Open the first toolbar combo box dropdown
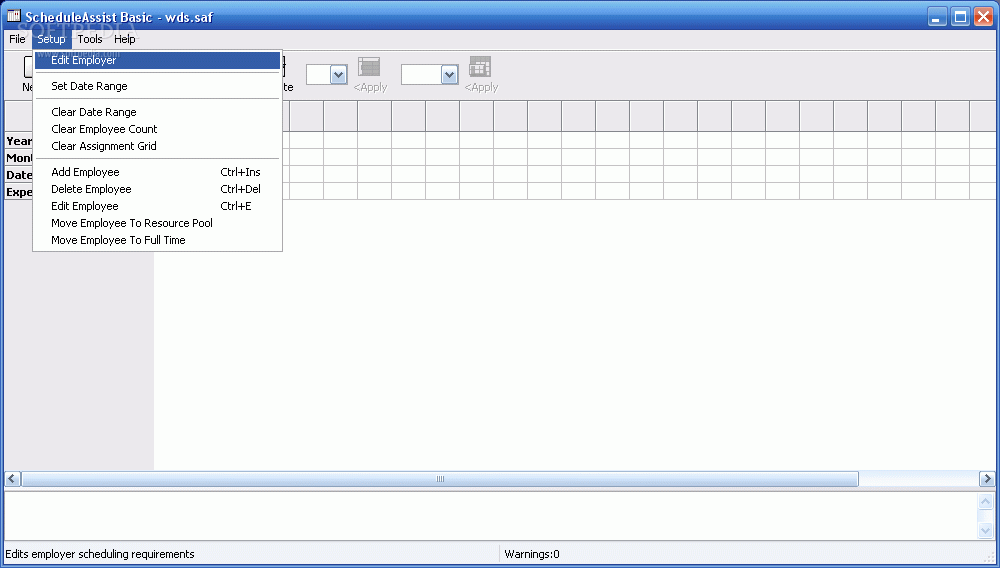This screenshot has height=568, width=1000. click(x=338, y=75)
